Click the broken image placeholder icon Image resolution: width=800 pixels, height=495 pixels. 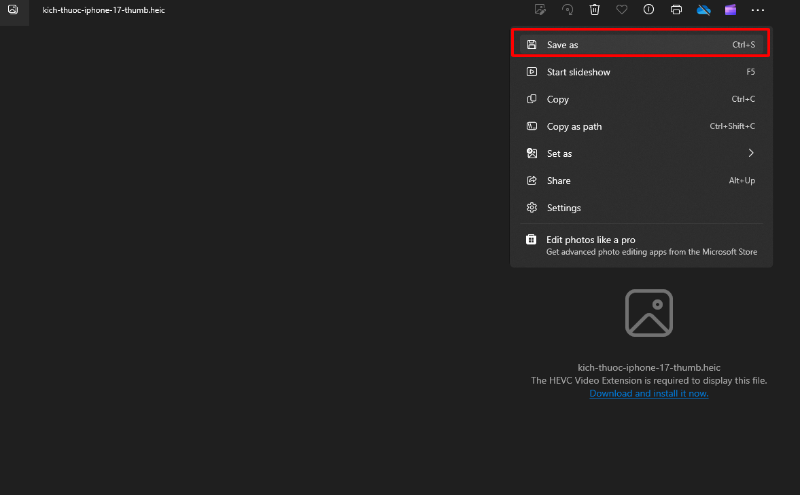[648, 313]
